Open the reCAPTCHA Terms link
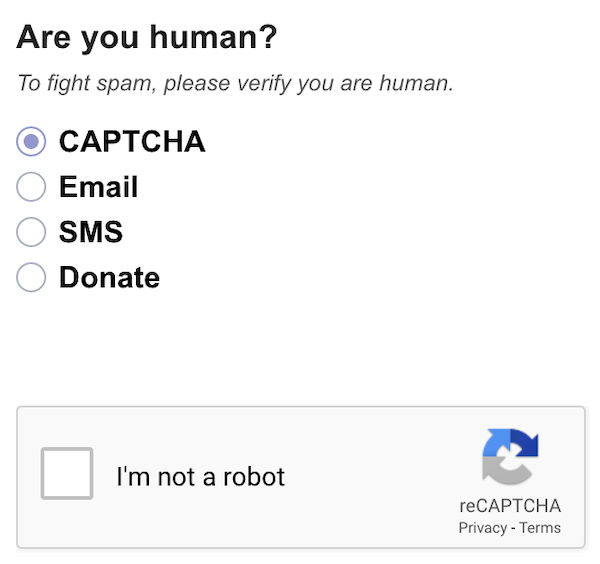 [x=540, y=528]
